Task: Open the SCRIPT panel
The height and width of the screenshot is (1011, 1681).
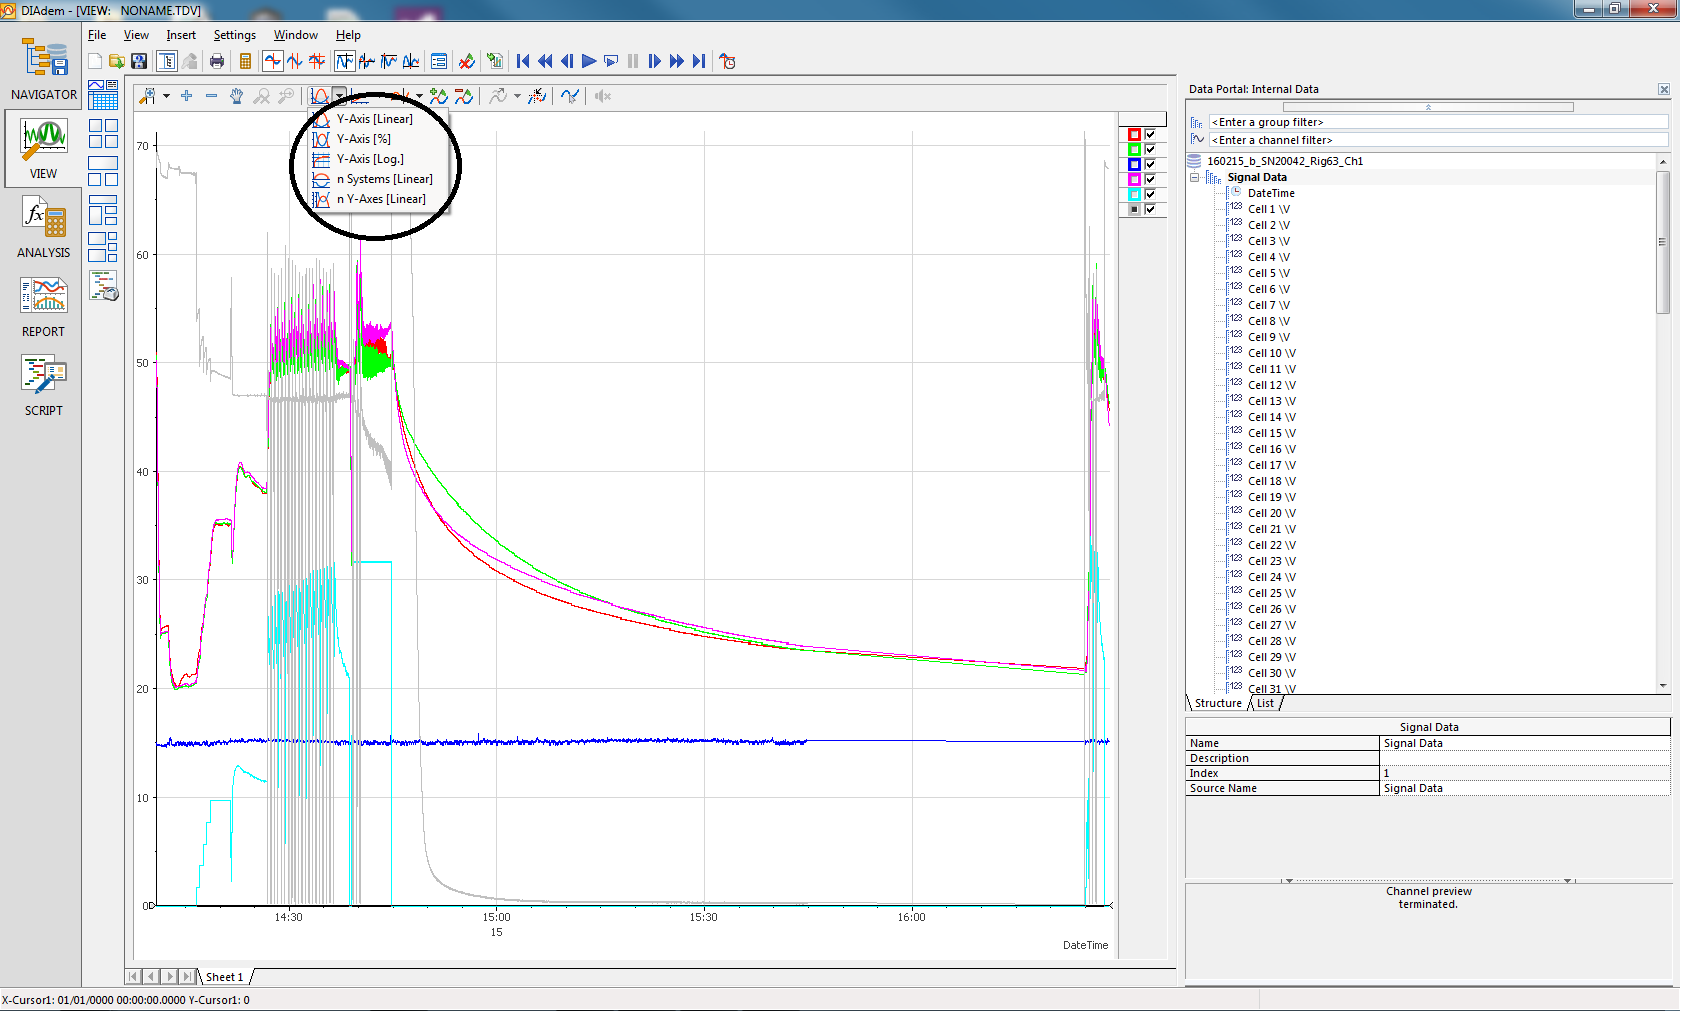Action: 43,384
